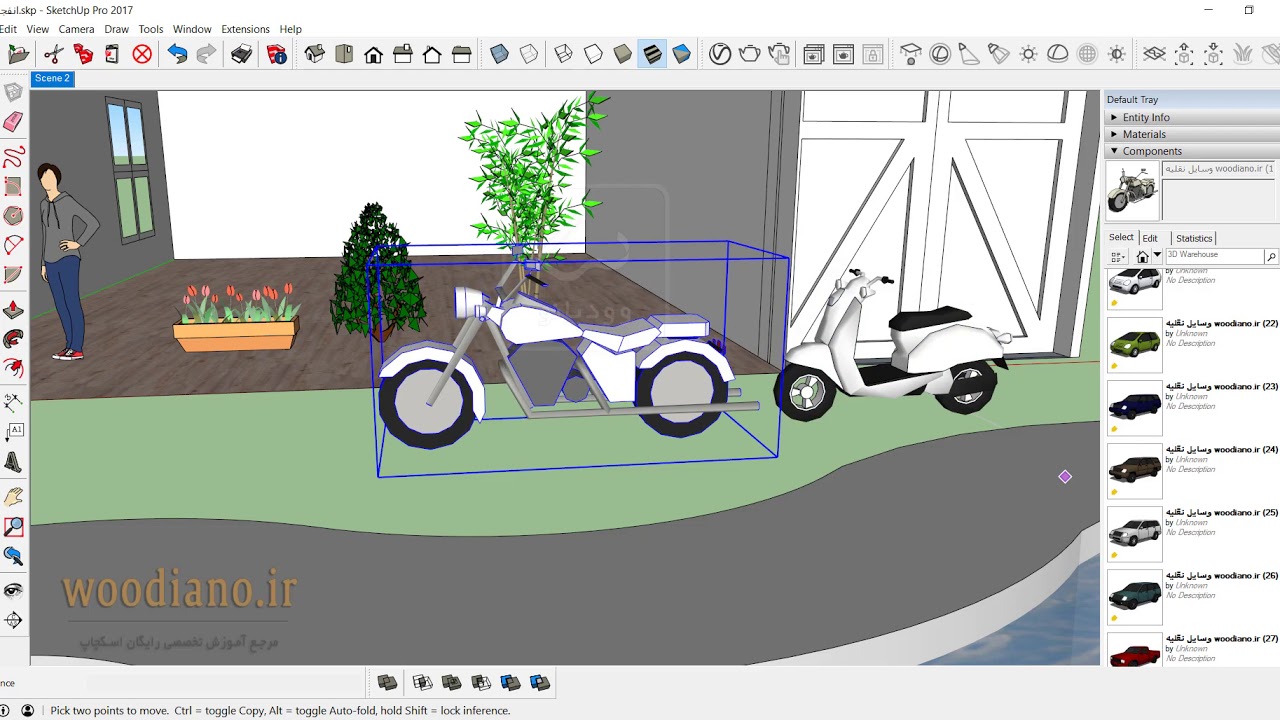Select component woodiano.ir (27) red car

[x=1135, y=650]
